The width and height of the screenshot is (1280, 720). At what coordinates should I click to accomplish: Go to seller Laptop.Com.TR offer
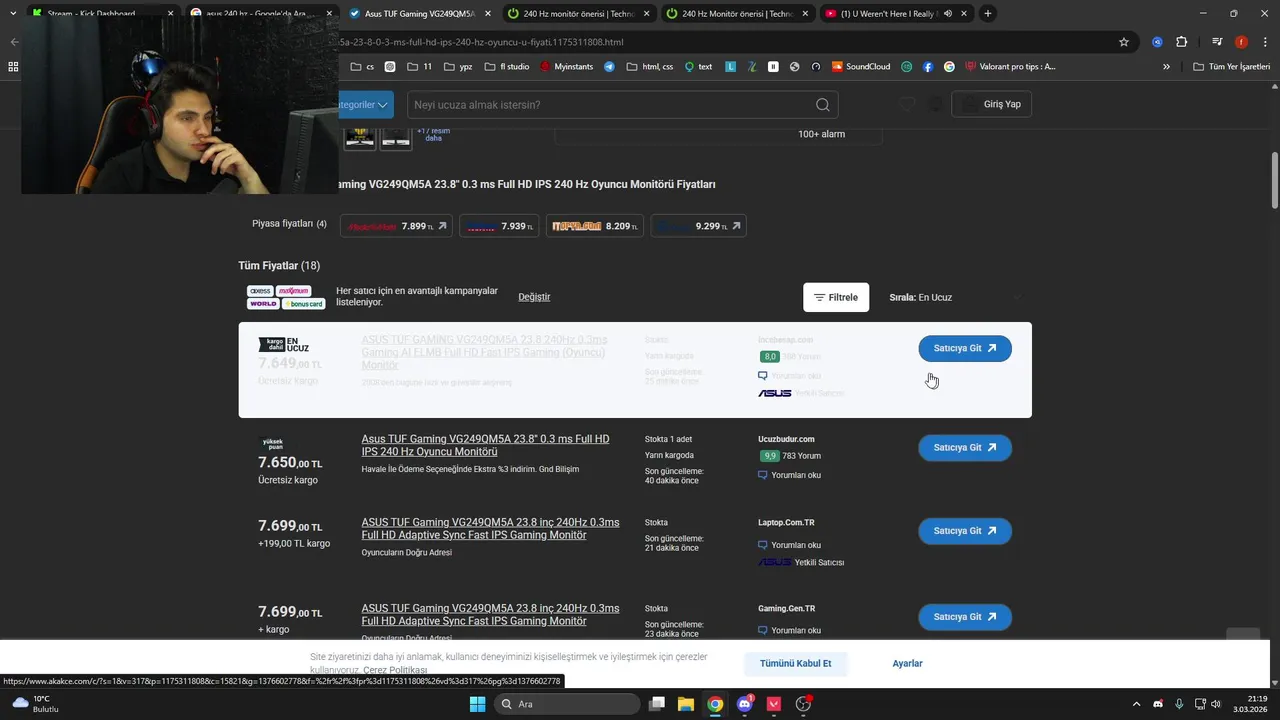pyautogui.click(x=965, y=531)
